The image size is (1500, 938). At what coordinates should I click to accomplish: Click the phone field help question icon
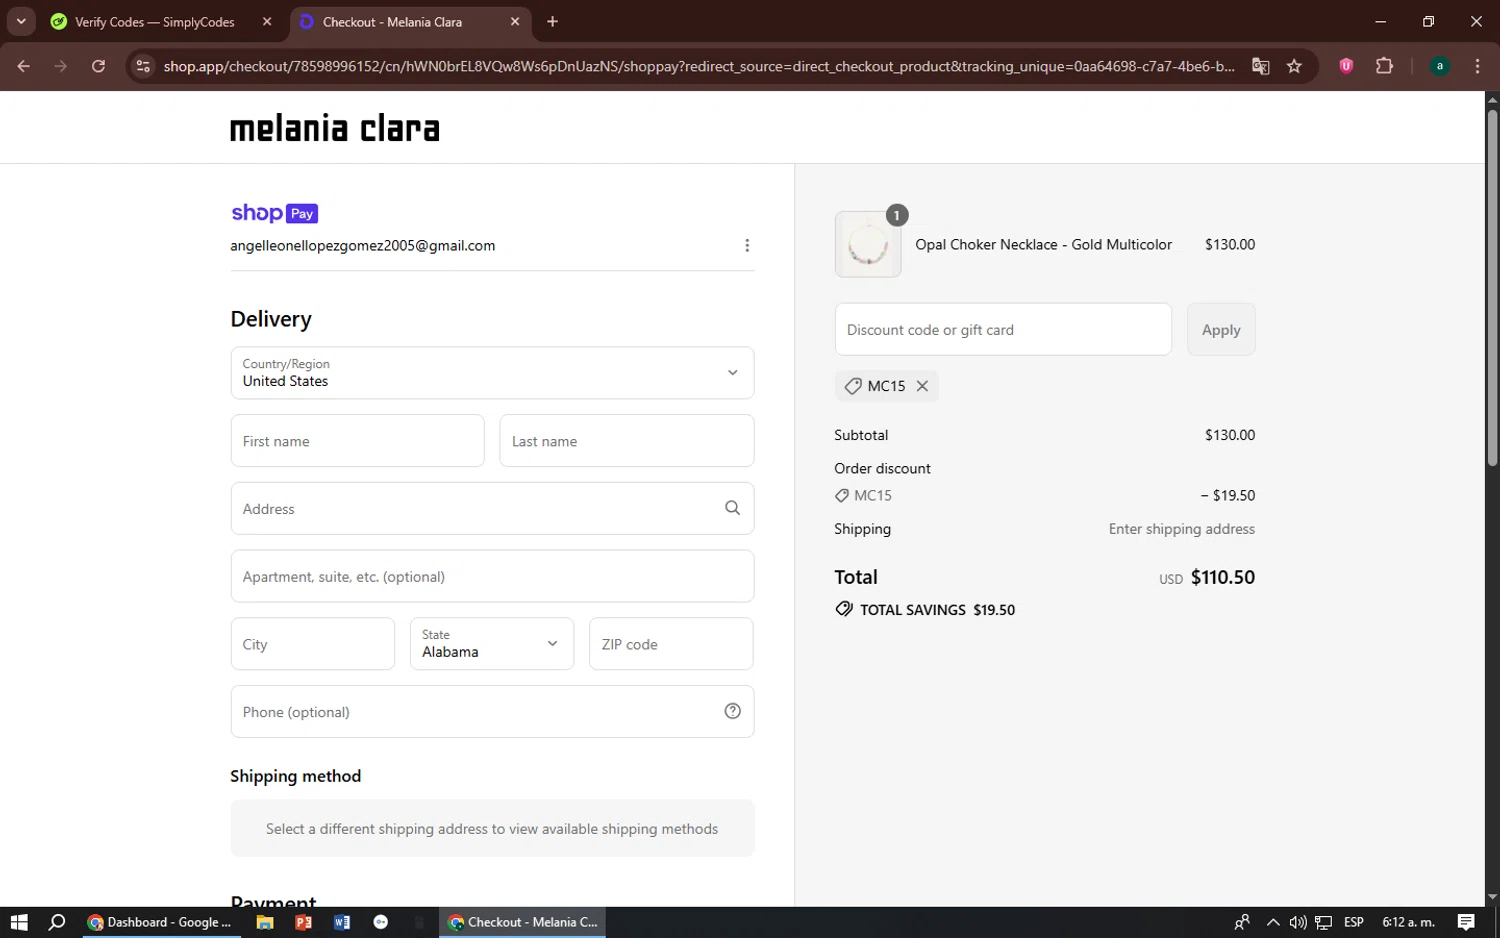coord(732,711)
